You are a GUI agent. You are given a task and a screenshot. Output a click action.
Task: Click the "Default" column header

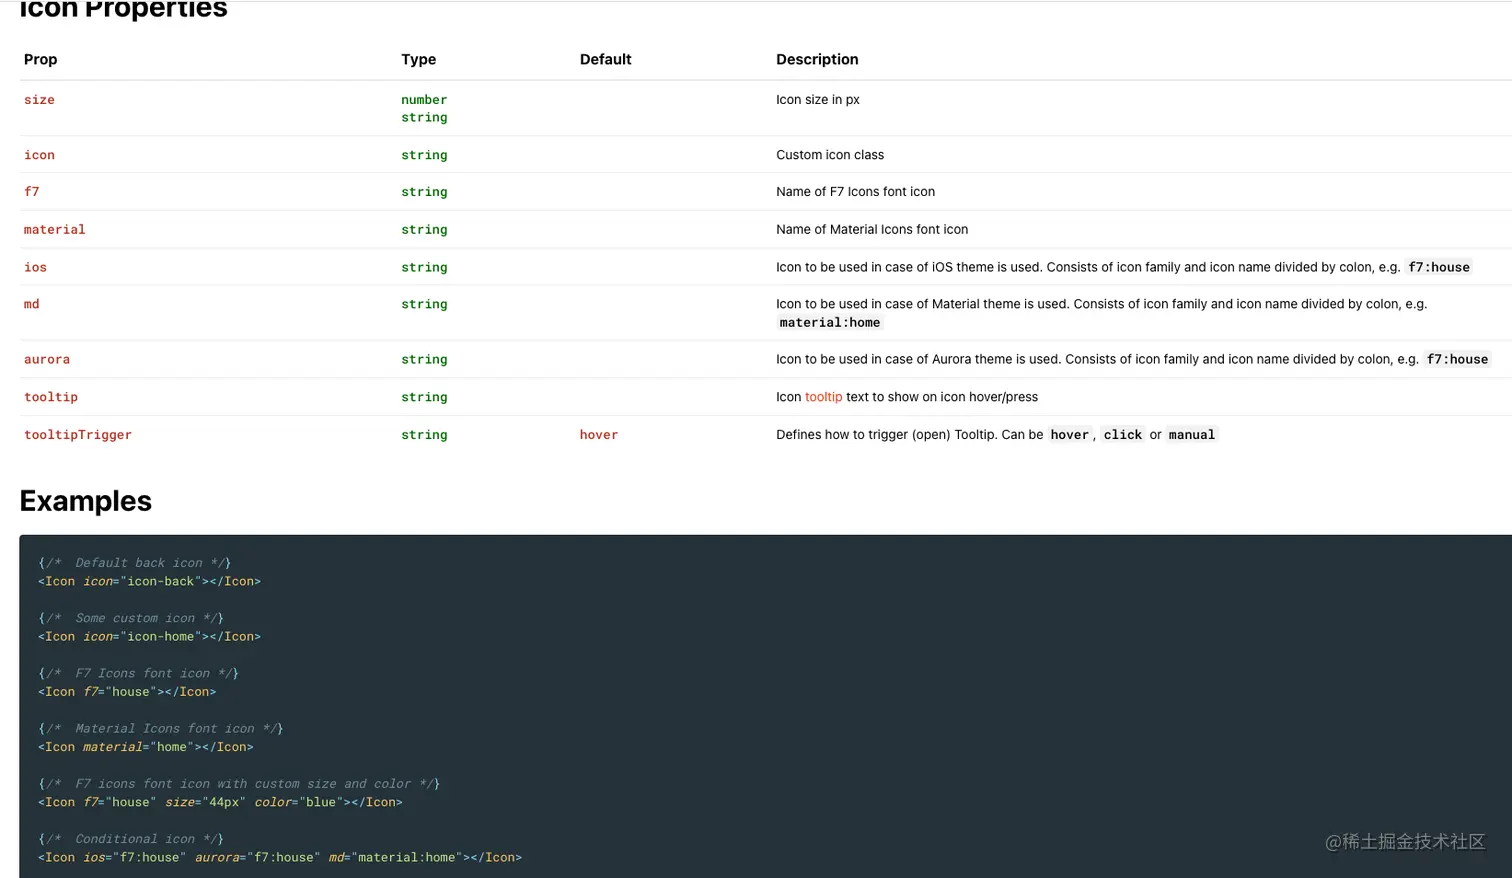[x=605, y=60]
